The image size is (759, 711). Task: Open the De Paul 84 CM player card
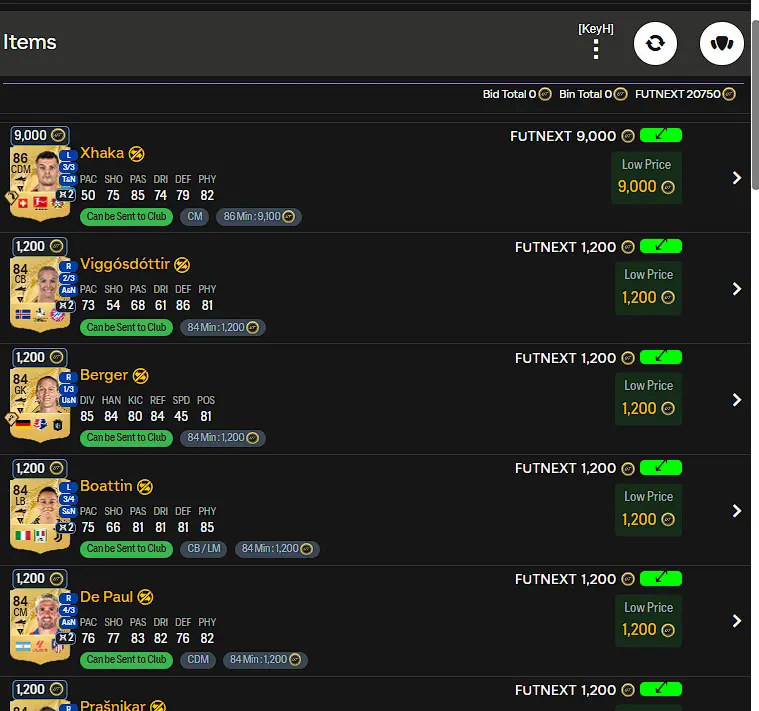40,627
